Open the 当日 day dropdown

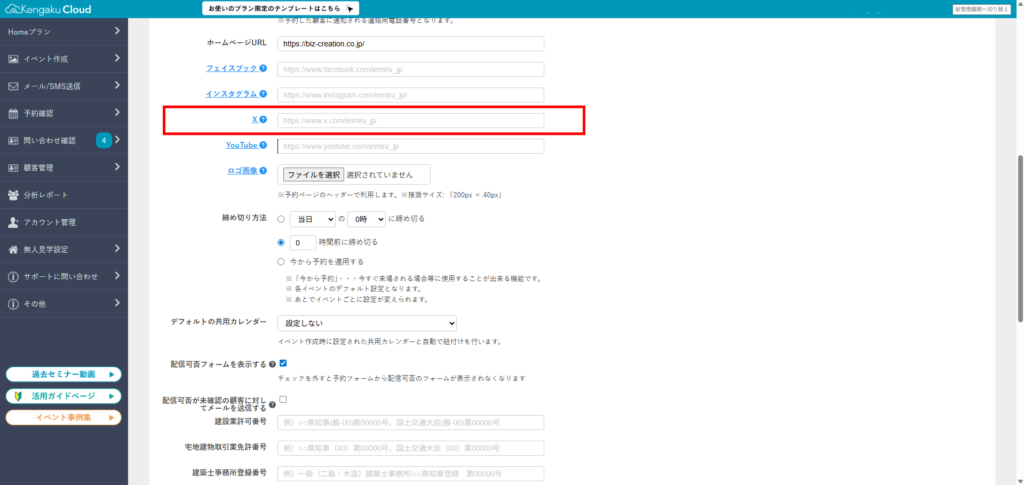313,219
